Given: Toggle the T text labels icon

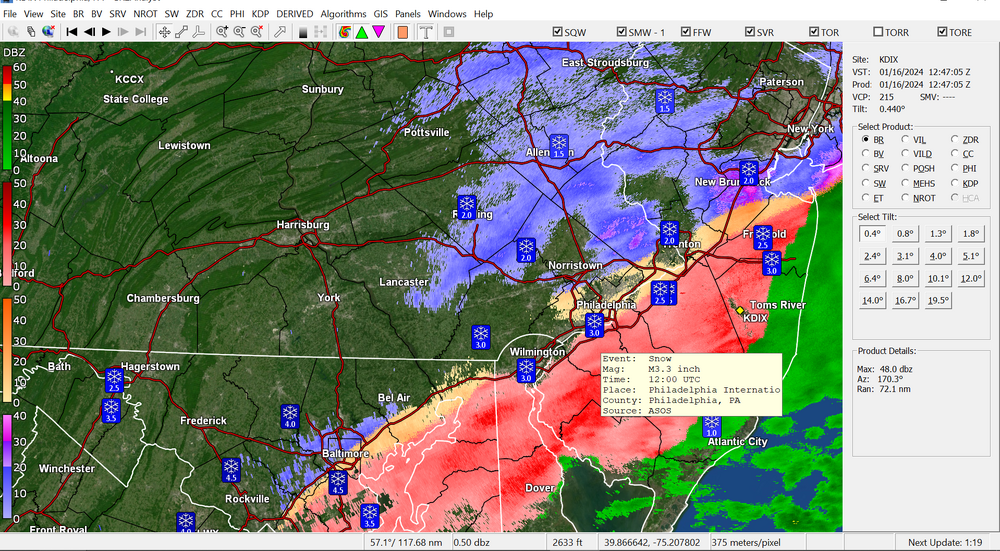Looking at the screenshot, I should pyautogui.click(x=426, y=31).
